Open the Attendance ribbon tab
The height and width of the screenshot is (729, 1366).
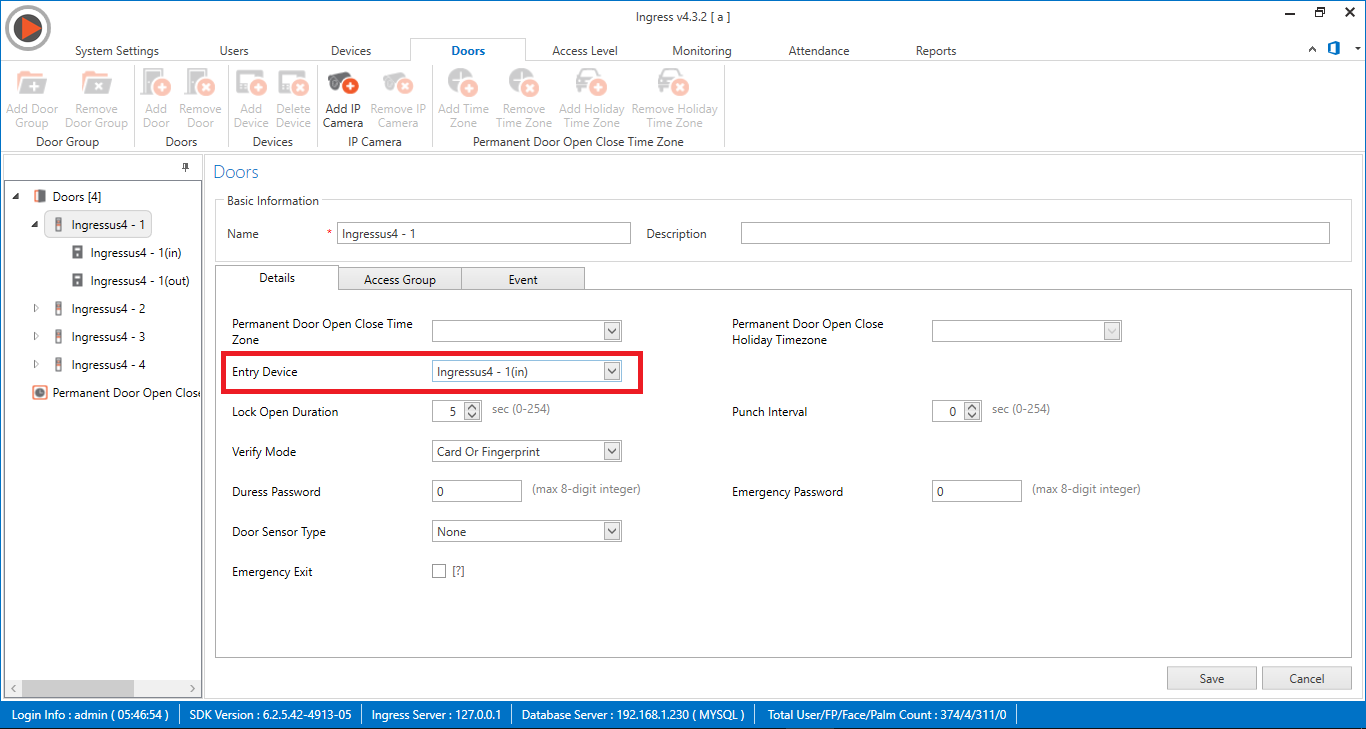tap(819, 51)
